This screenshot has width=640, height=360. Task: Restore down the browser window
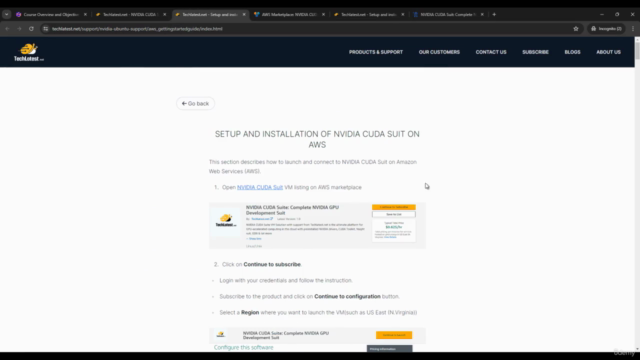tap(617, 14)
